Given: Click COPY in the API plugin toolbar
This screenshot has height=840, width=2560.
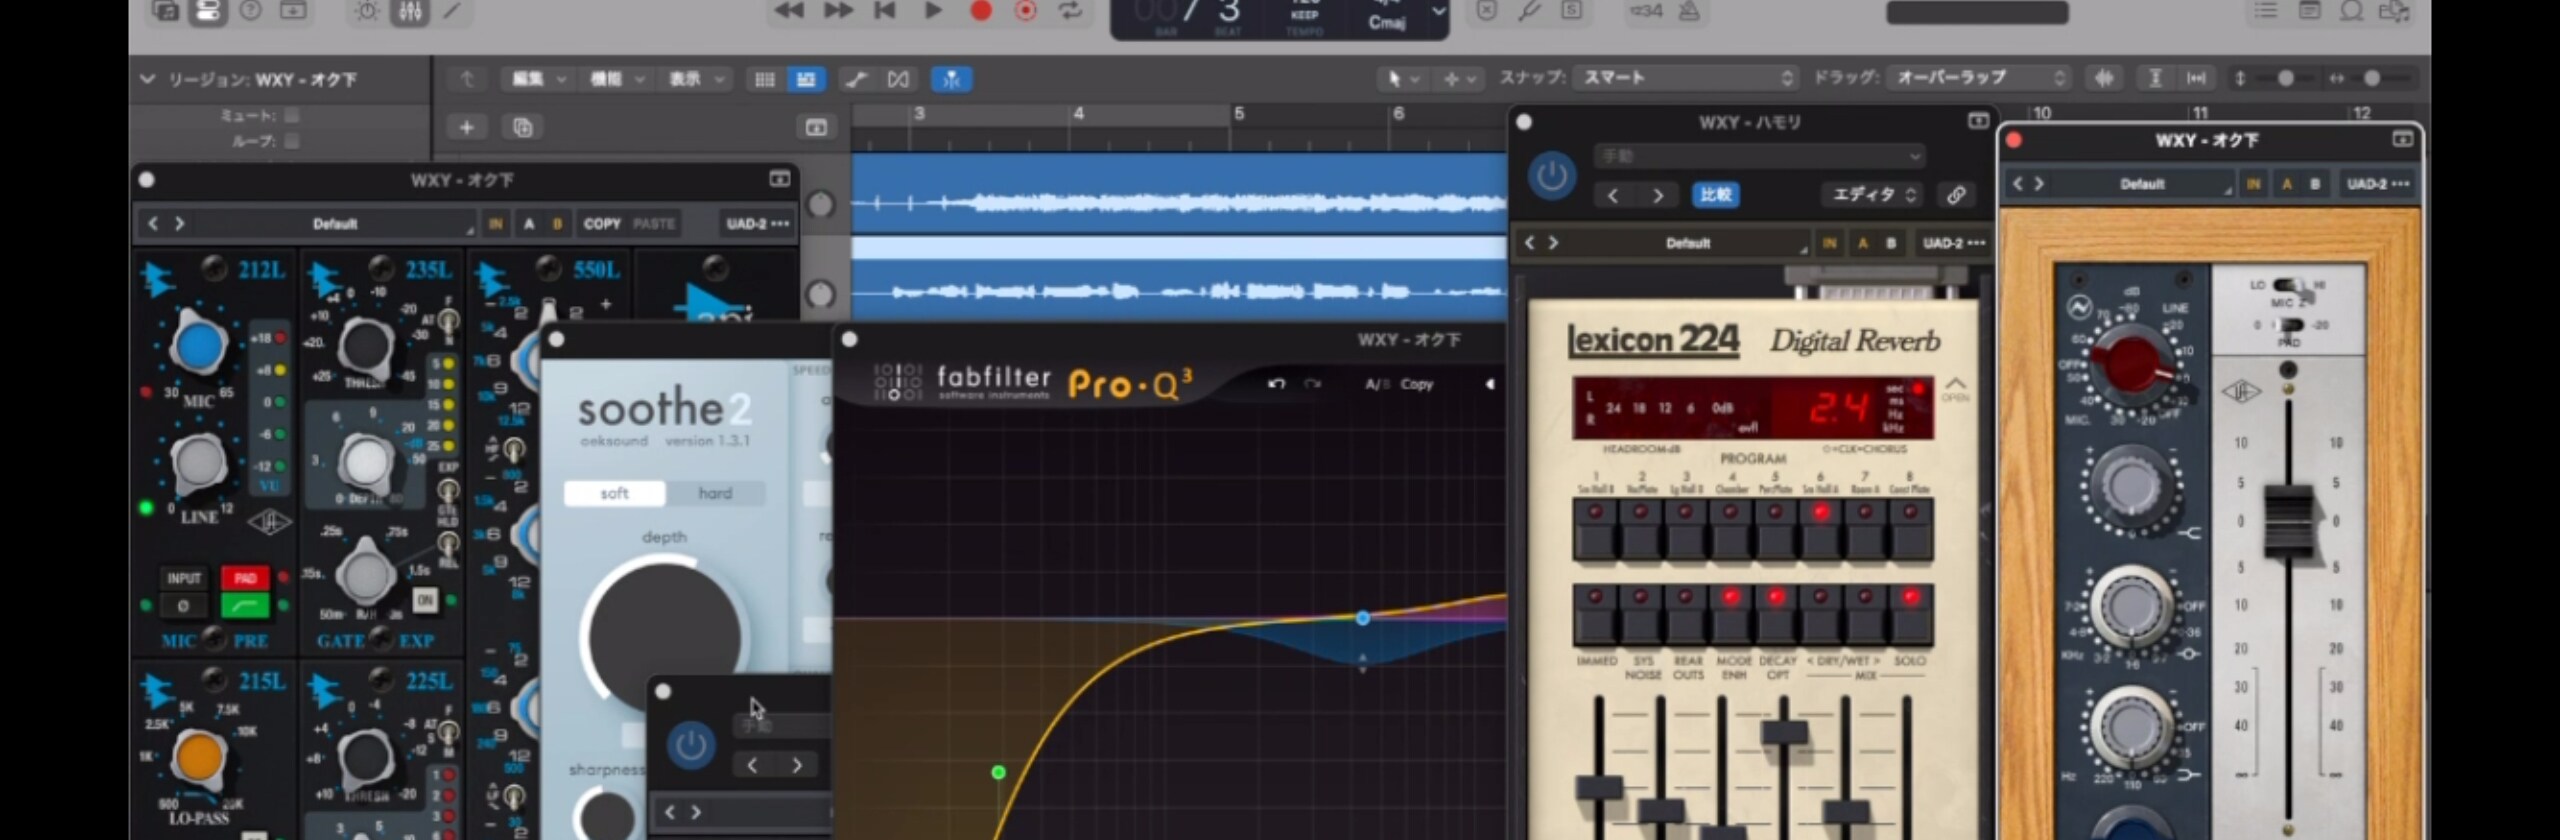Looking at the screenshot, I should click(x=602, y=224).
